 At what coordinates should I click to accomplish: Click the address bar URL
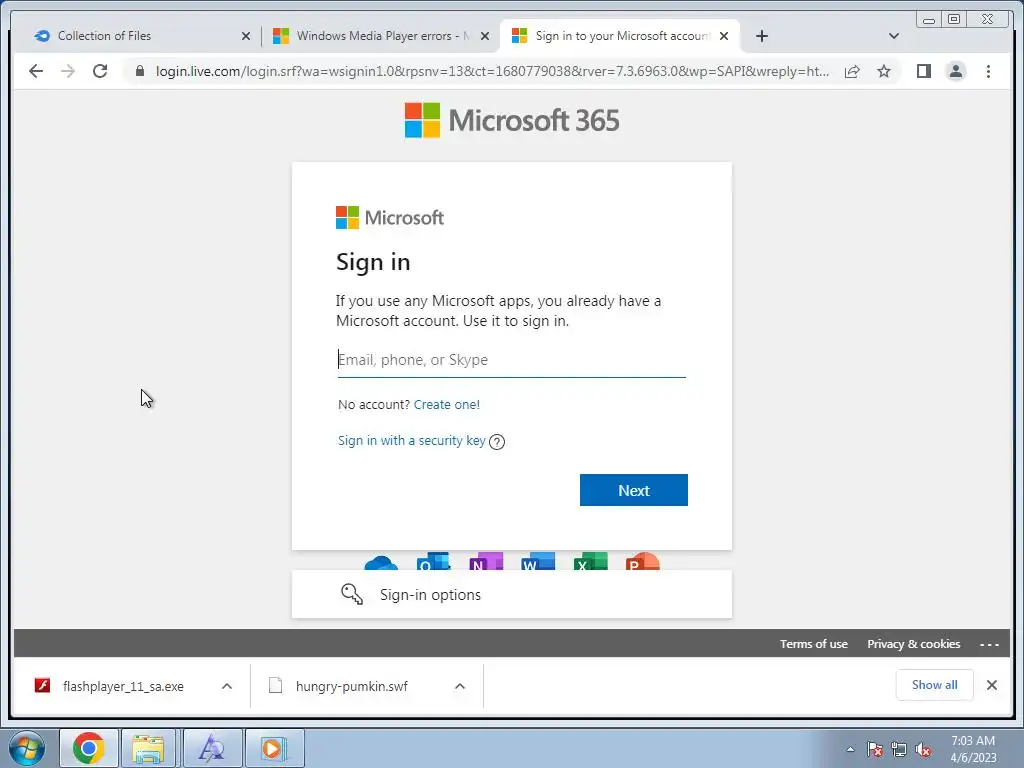[492, 71]
